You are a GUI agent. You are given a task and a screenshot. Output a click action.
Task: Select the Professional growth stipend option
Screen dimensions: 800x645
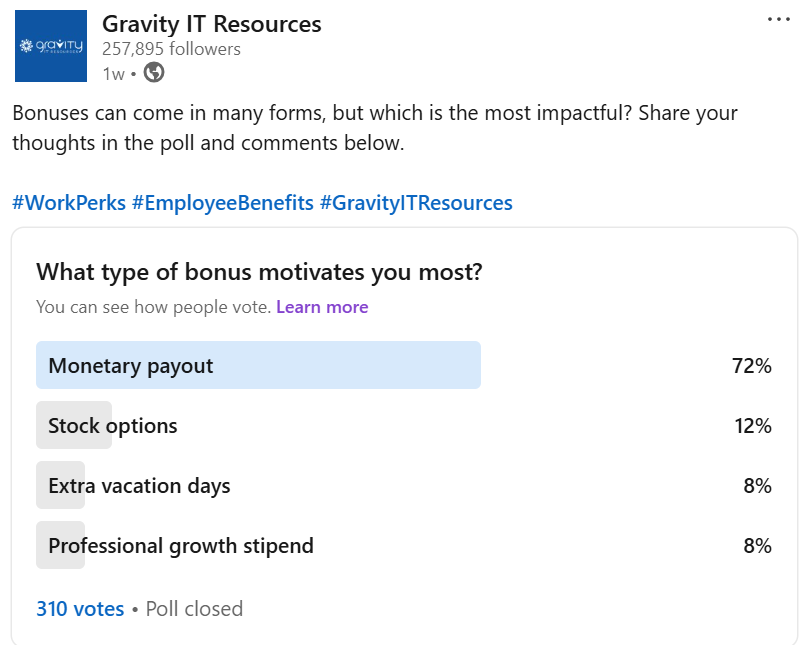[404, 545]
